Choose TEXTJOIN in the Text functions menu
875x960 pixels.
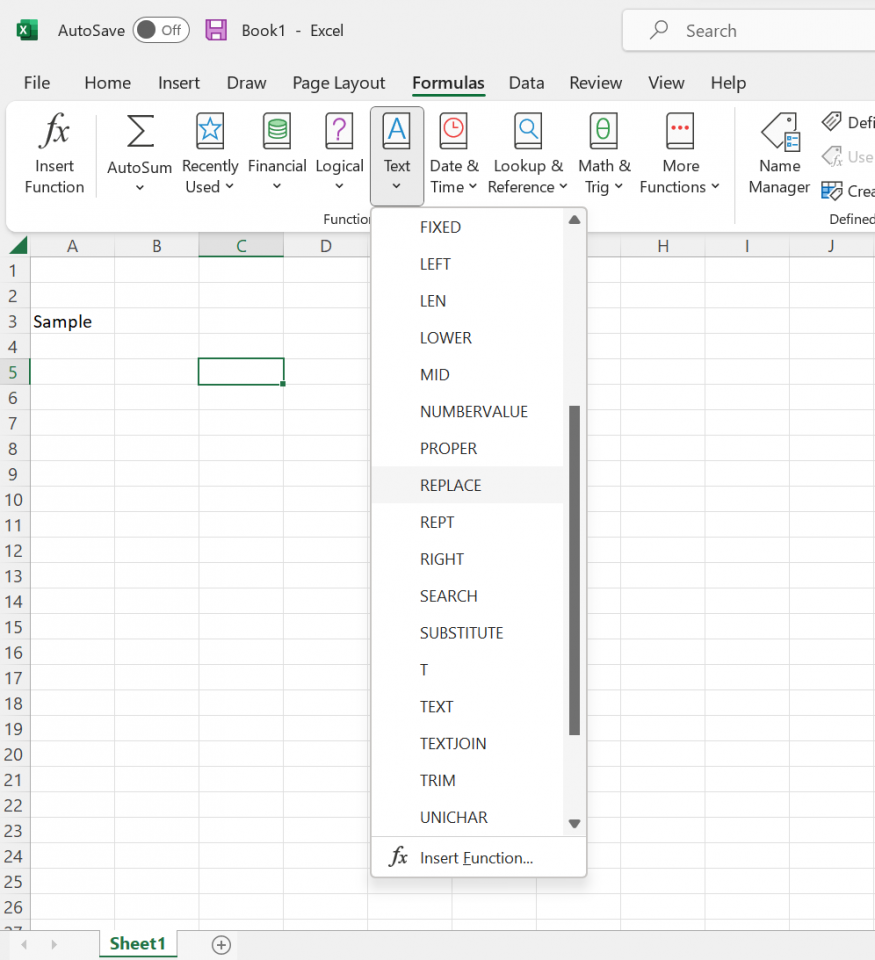click(x=453, y=744)
